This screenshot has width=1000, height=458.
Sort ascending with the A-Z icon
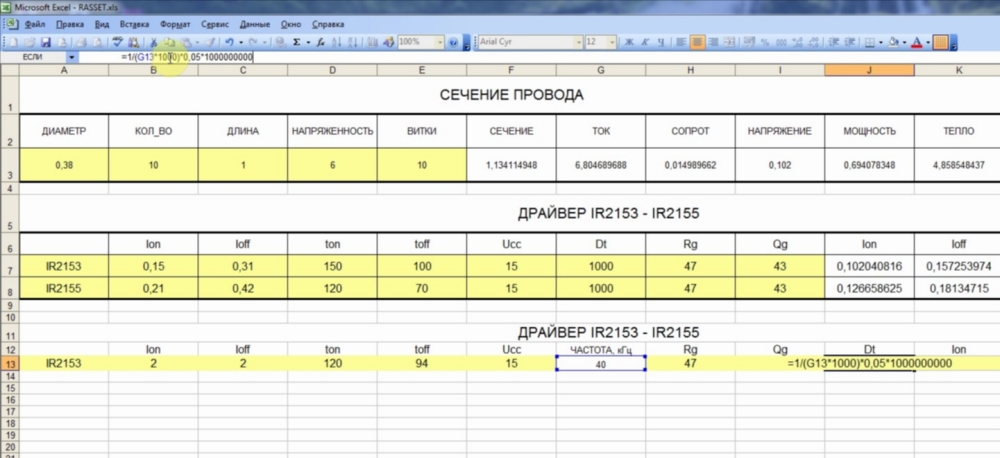[336, 42]
